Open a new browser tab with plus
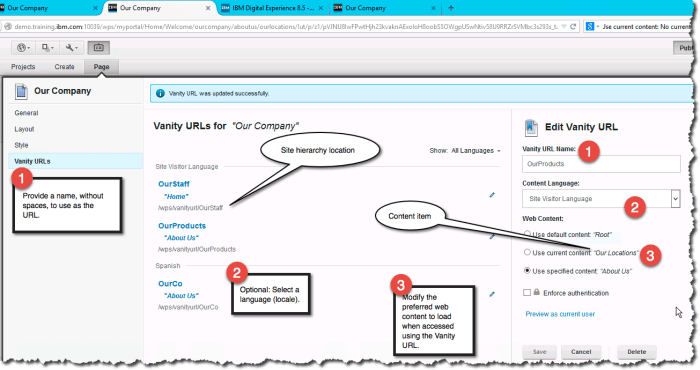The image size is (700, 370). pos(451,8)
